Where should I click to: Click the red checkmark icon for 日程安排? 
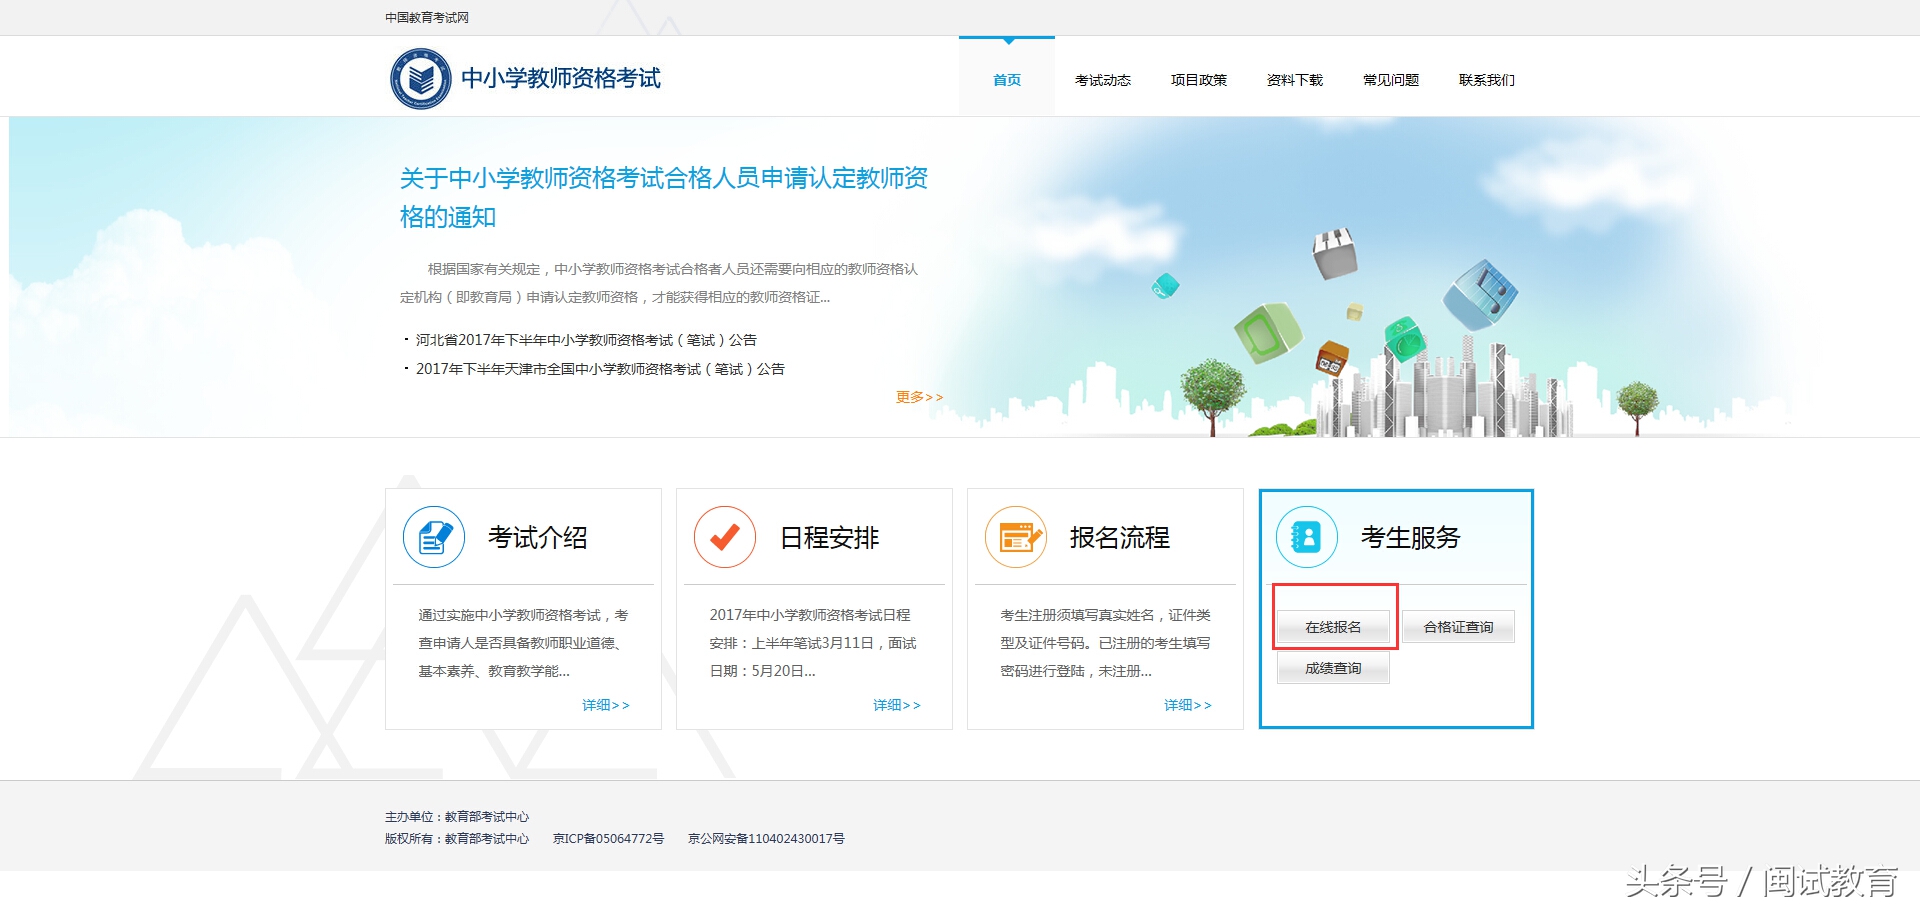[725, 537]
